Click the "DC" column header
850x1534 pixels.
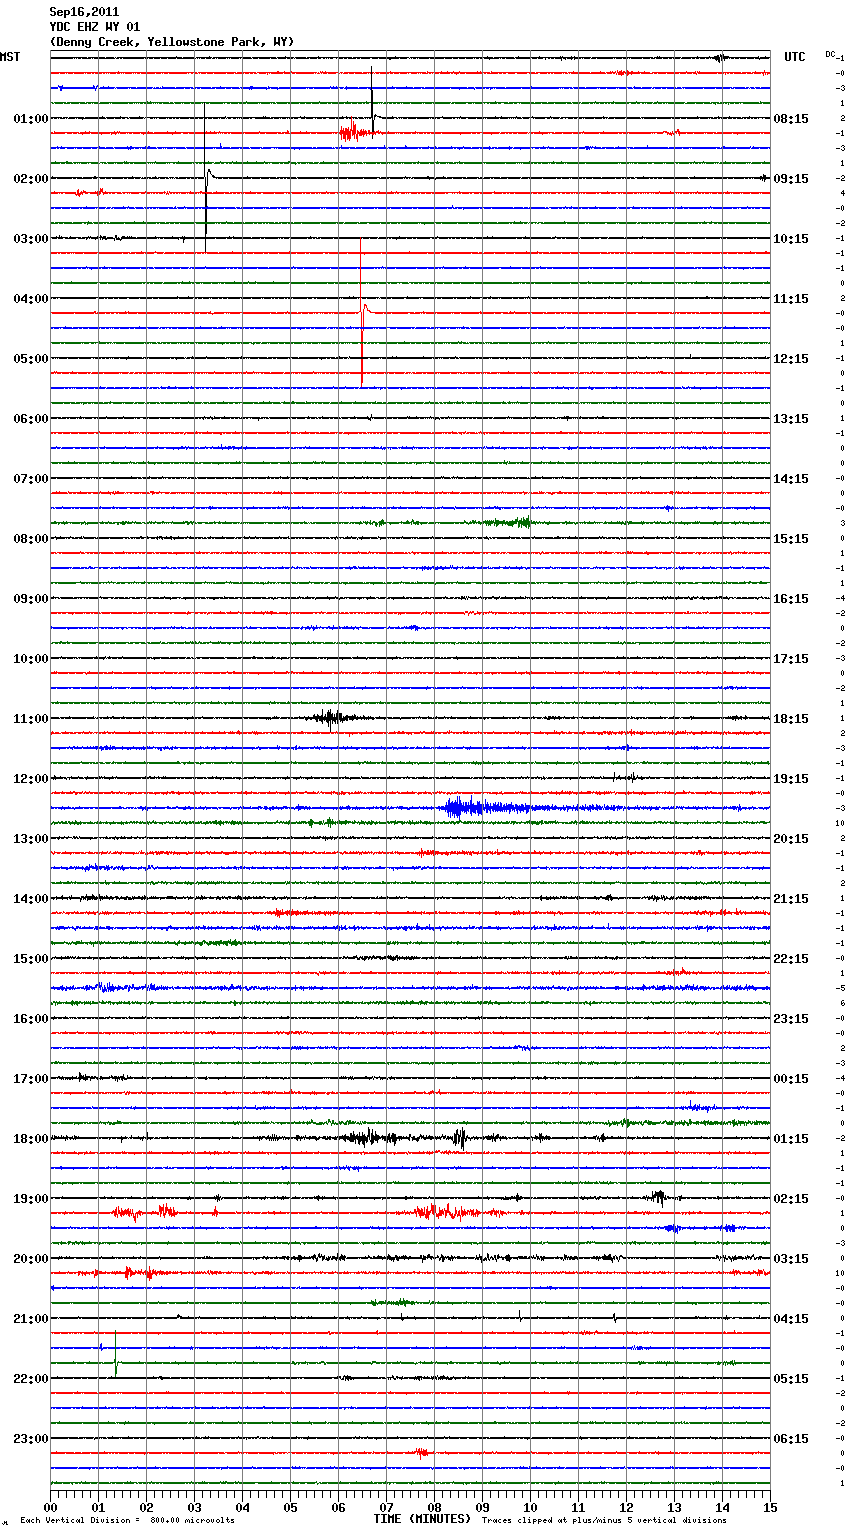830,54
